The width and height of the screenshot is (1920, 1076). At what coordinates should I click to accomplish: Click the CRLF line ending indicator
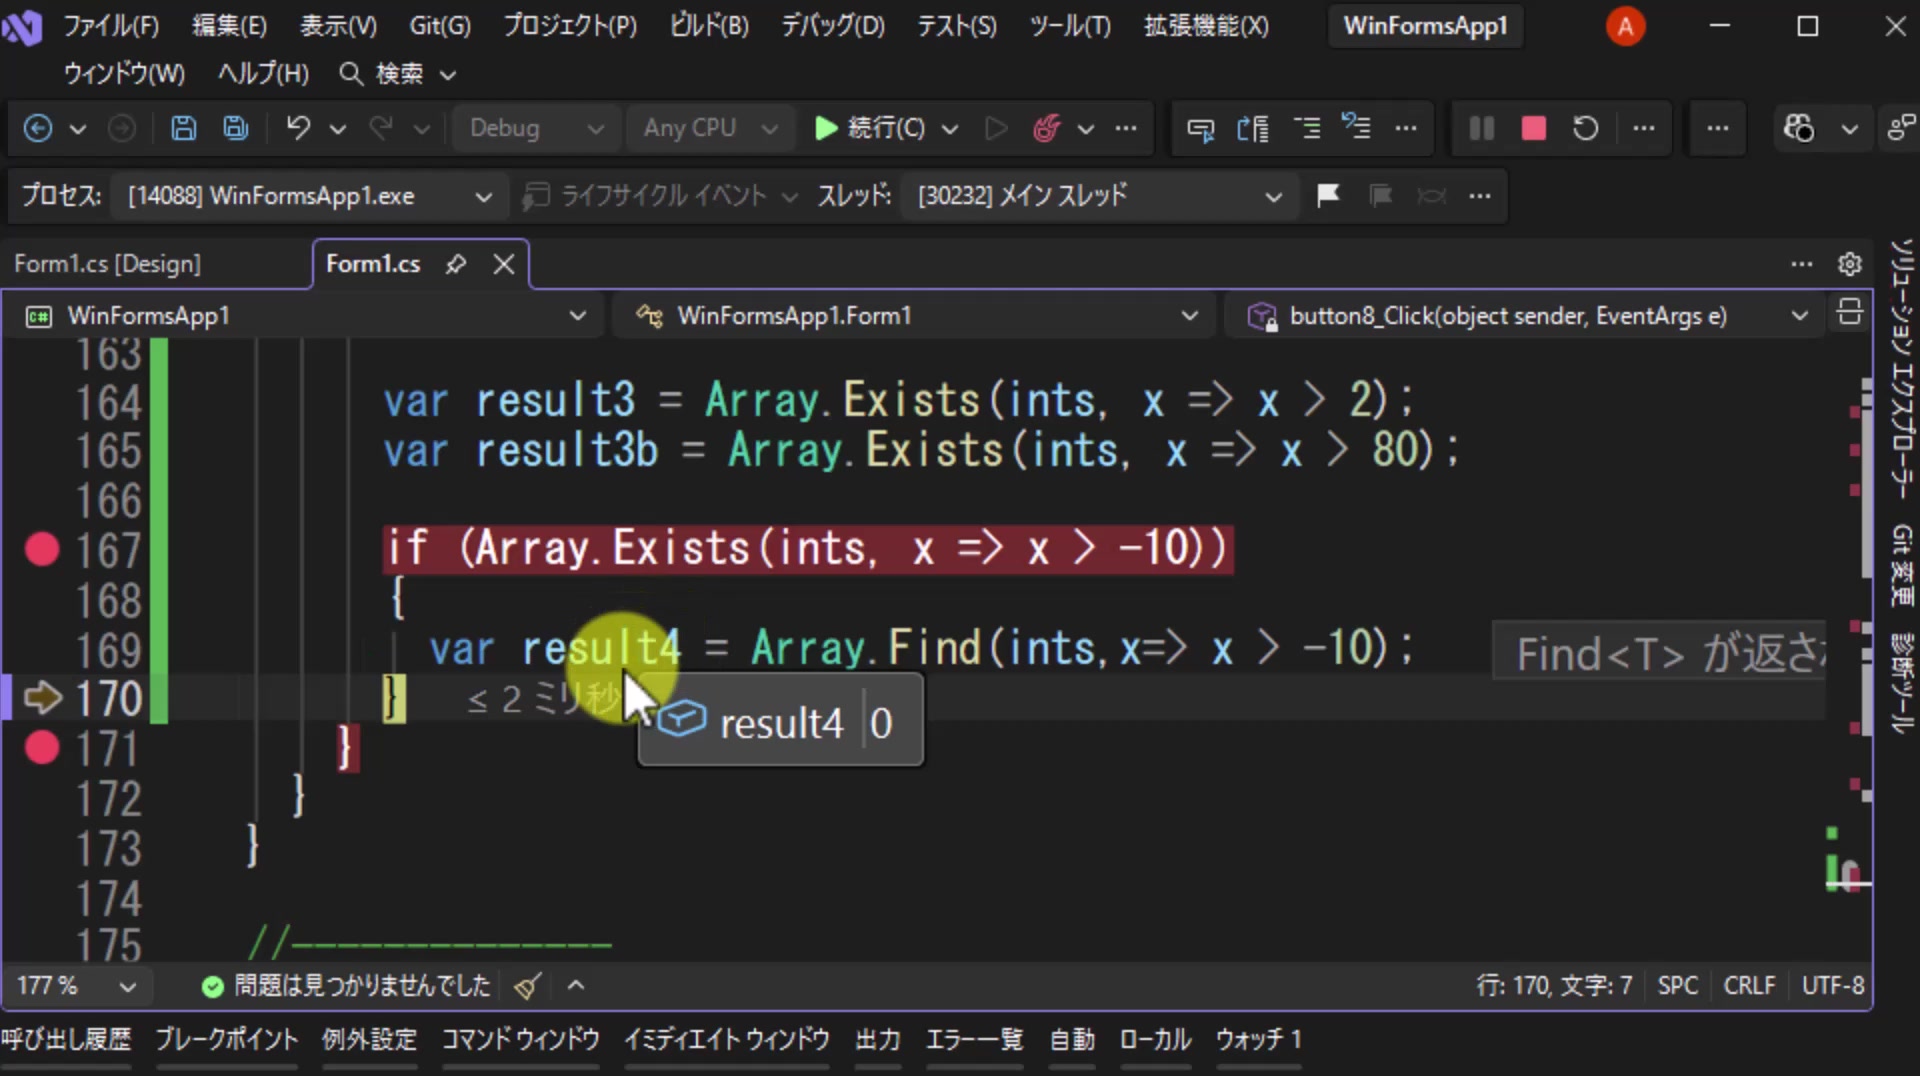click(x=1749, y=986)
